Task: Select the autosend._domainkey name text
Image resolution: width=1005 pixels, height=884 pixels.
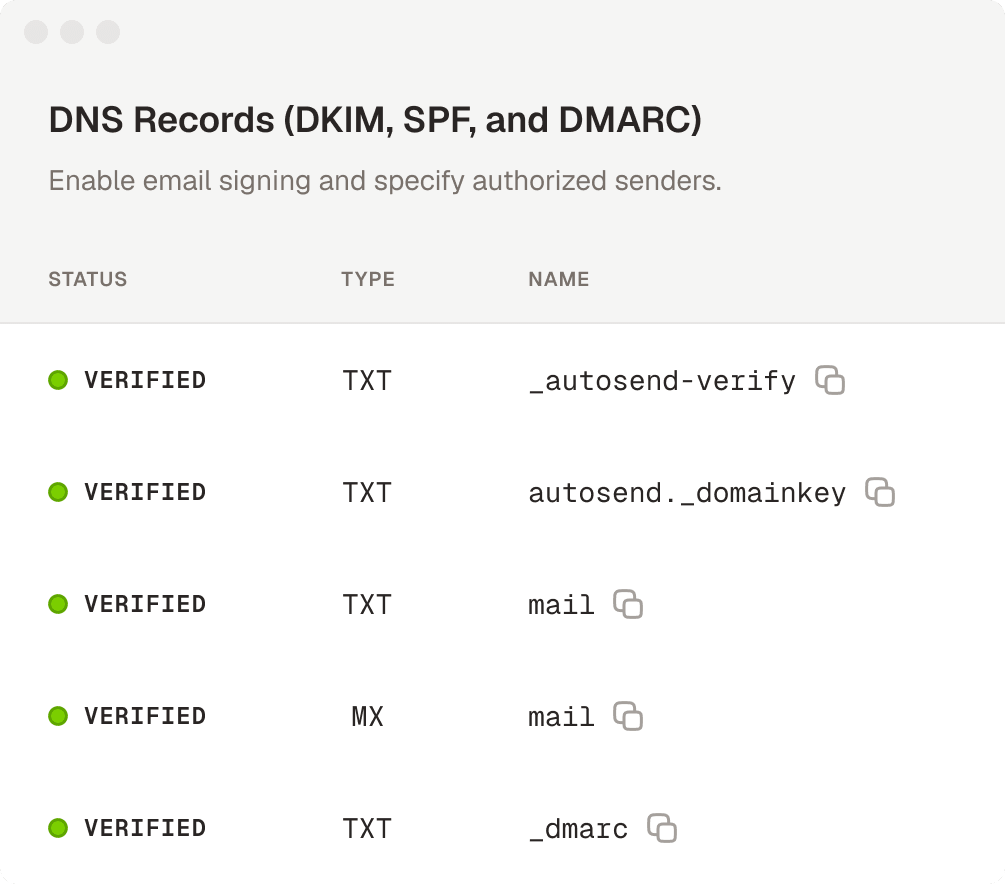Action: 687,493
